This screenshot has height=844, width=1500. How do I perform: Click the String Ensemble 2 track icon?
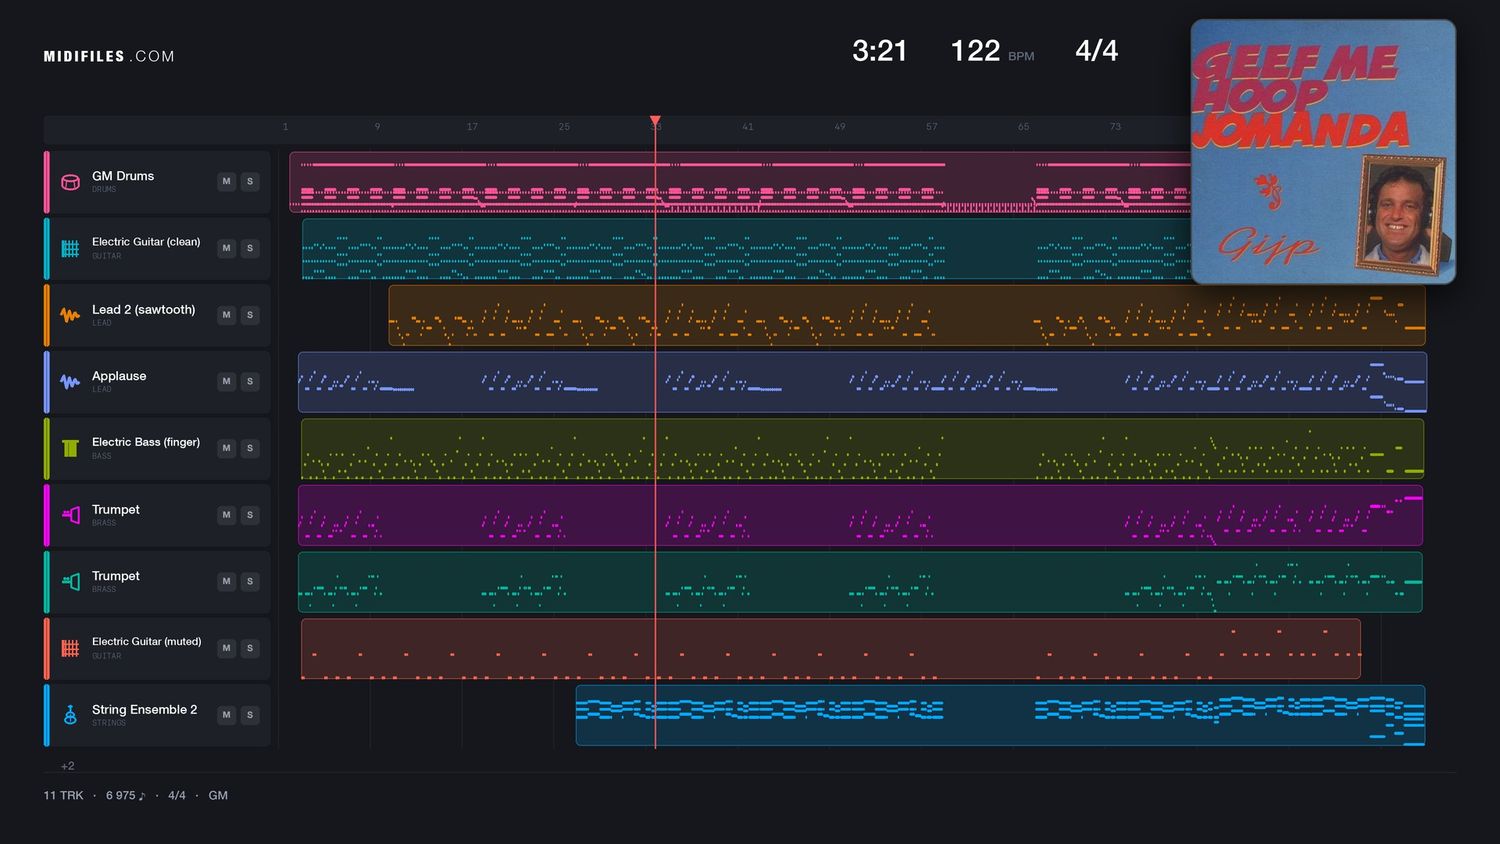(x=70, y=715)
